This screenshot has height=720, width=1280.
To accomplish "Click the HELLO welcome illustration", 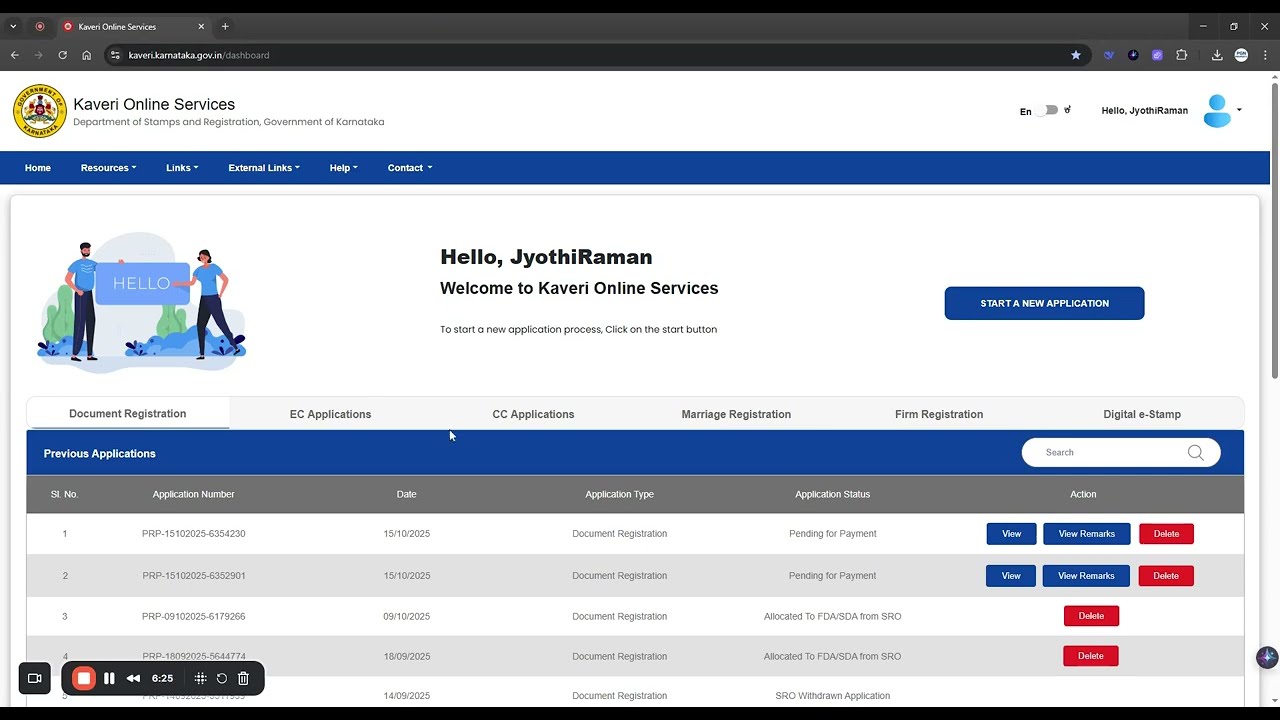I will 141,302.
